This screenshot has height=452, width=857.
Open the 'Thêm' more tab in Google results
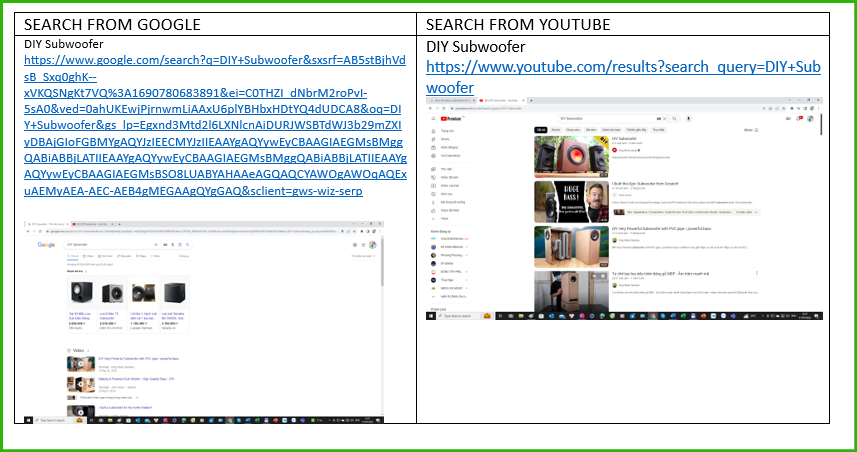click(x=155, y=256)
